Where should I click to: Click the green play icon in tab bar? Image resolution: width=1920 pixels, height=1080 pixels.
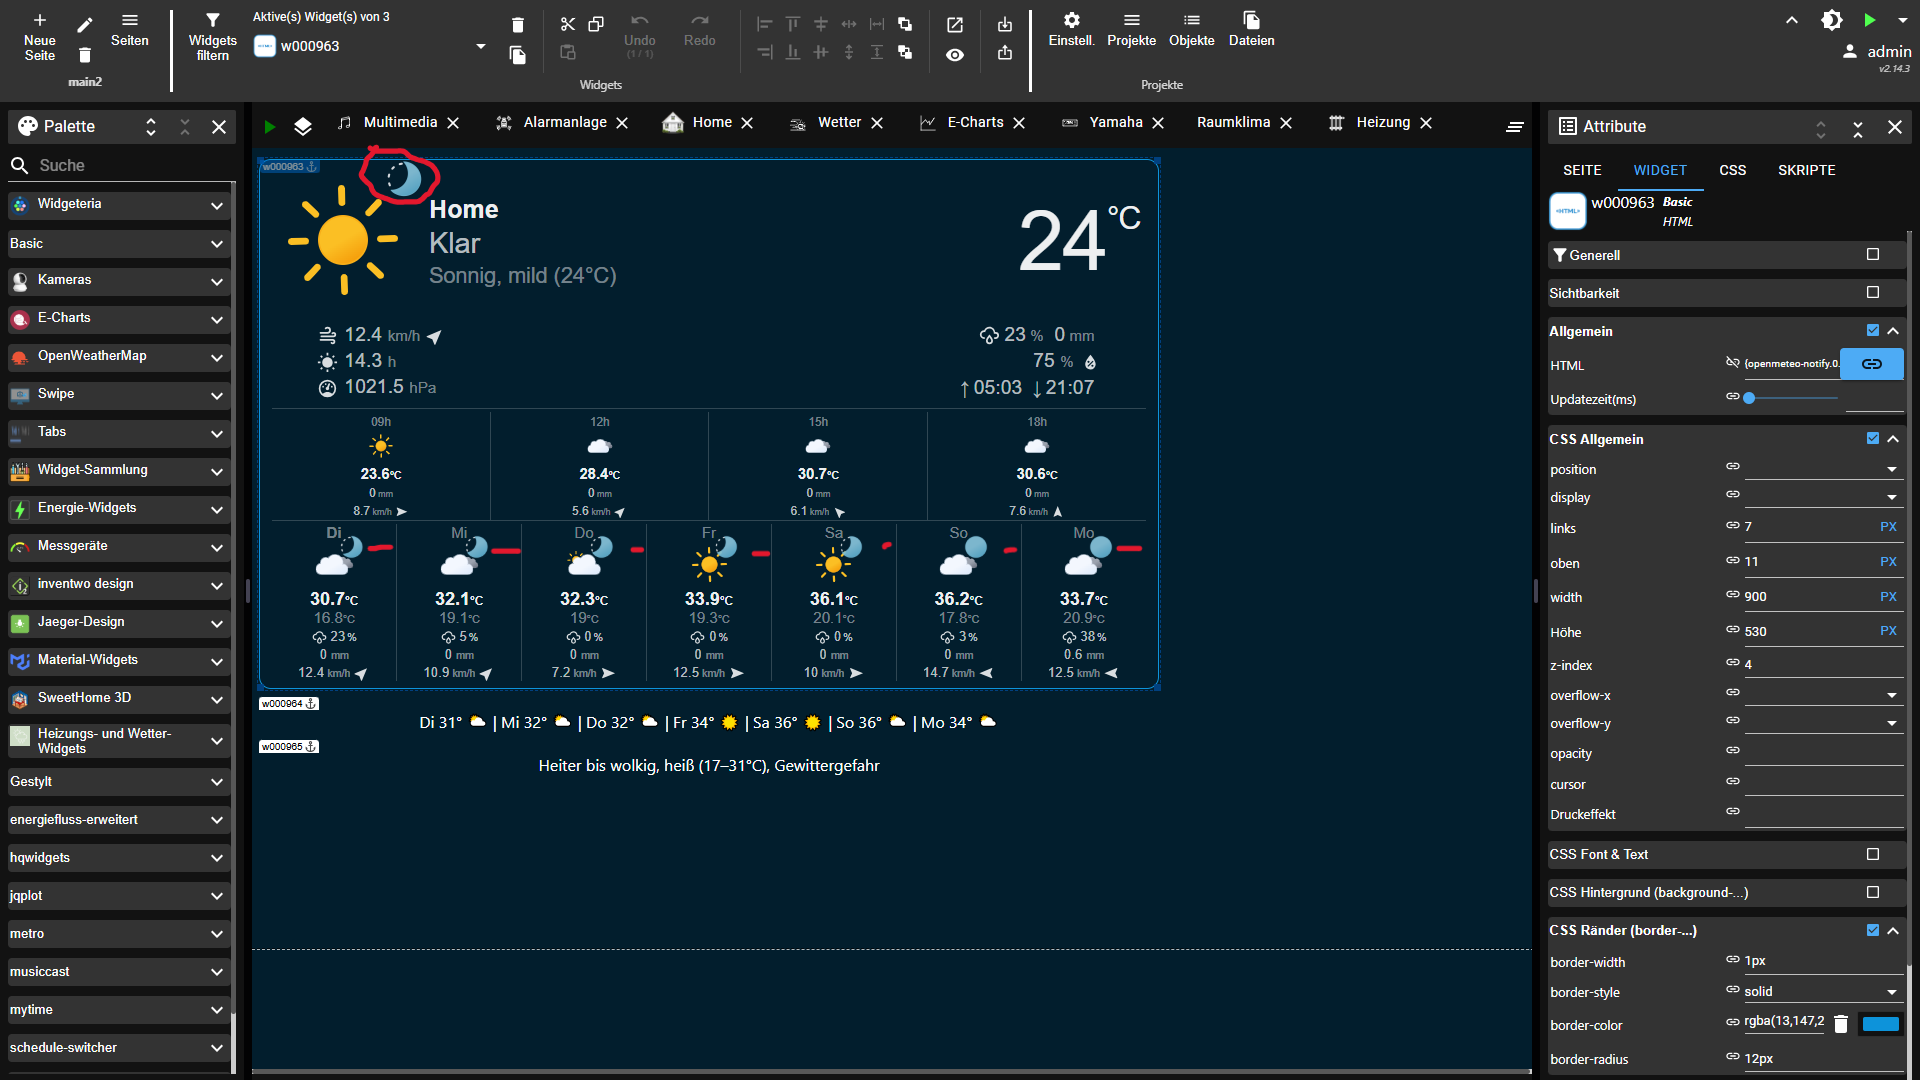click(269, 127)
